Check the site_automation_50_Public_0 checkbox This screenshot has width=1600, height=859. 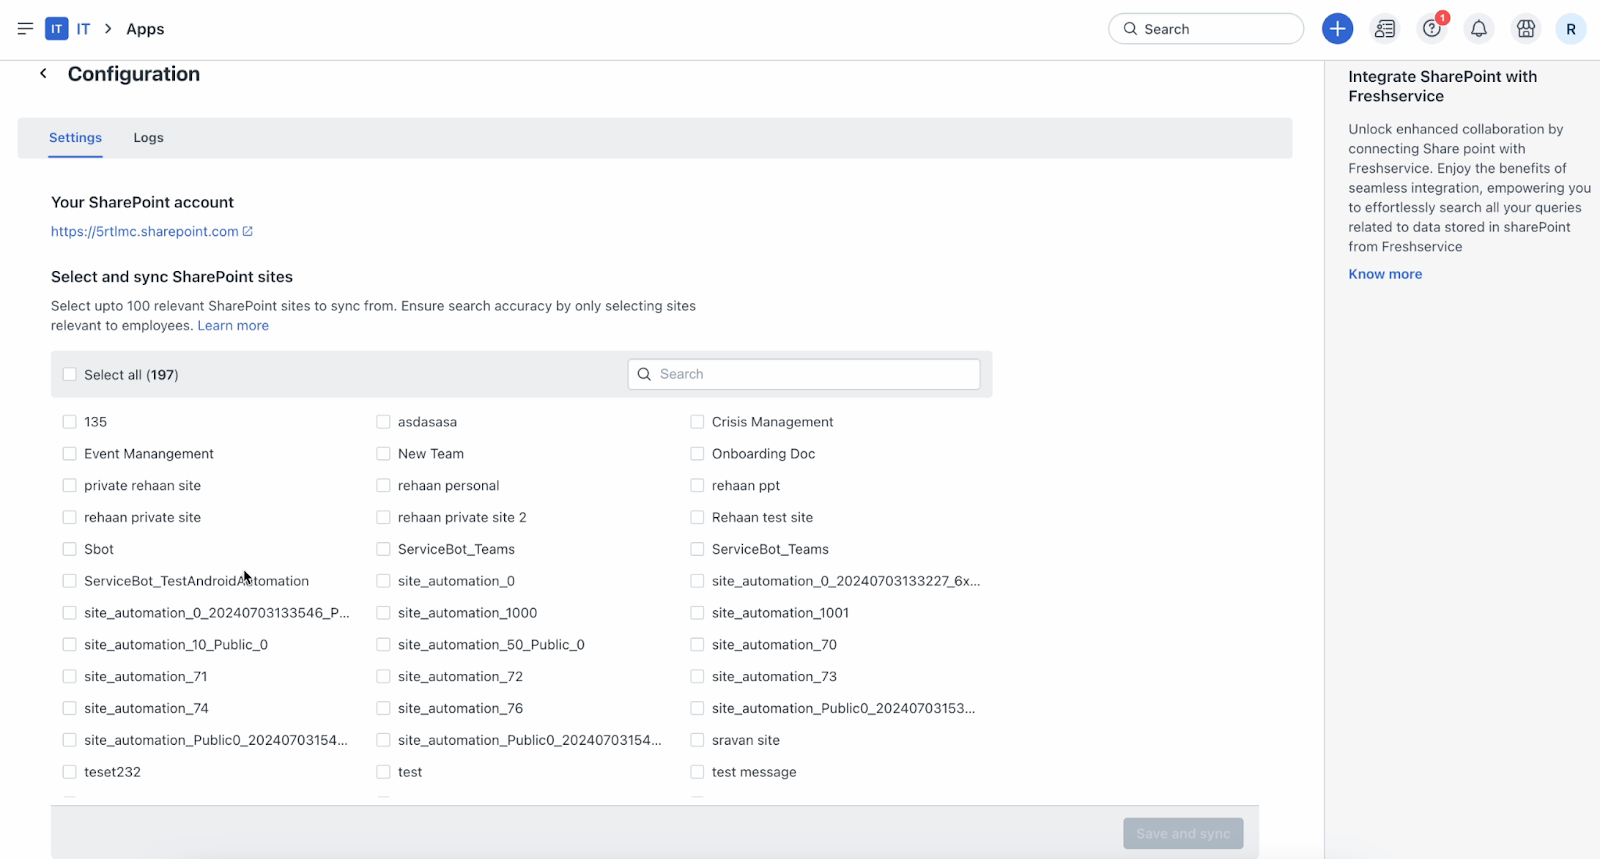383,645
